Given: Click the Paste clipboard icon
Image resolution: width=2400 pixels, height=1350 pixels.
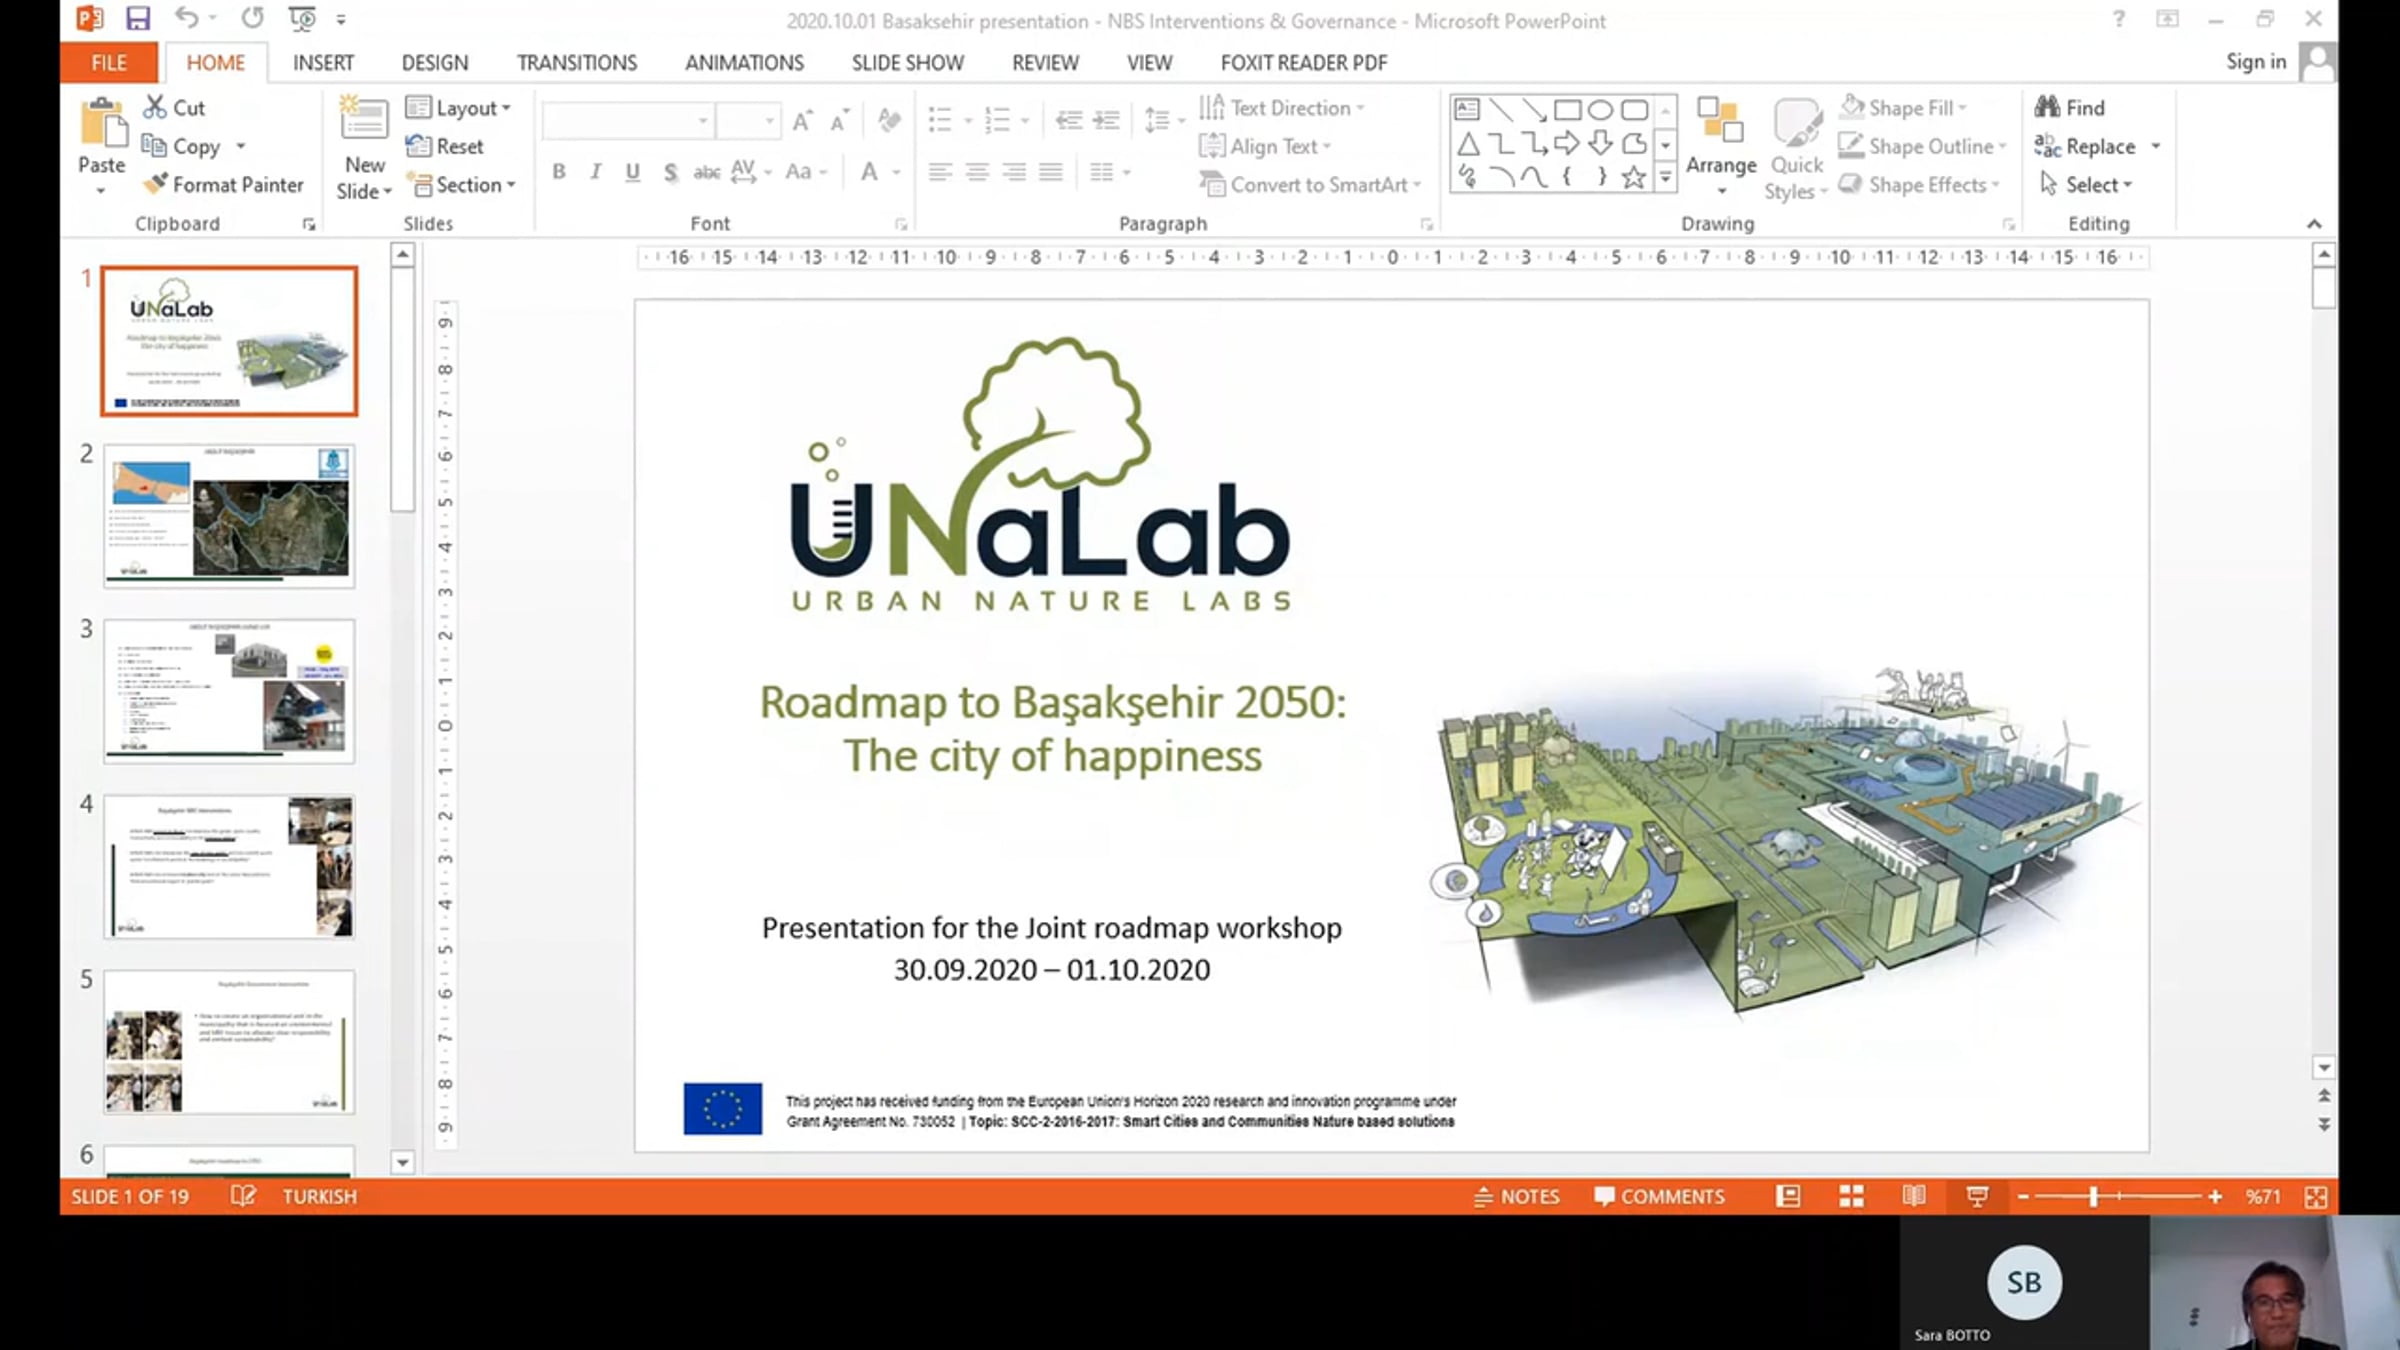Looking at the screenshot, I should tap(102, 124).
